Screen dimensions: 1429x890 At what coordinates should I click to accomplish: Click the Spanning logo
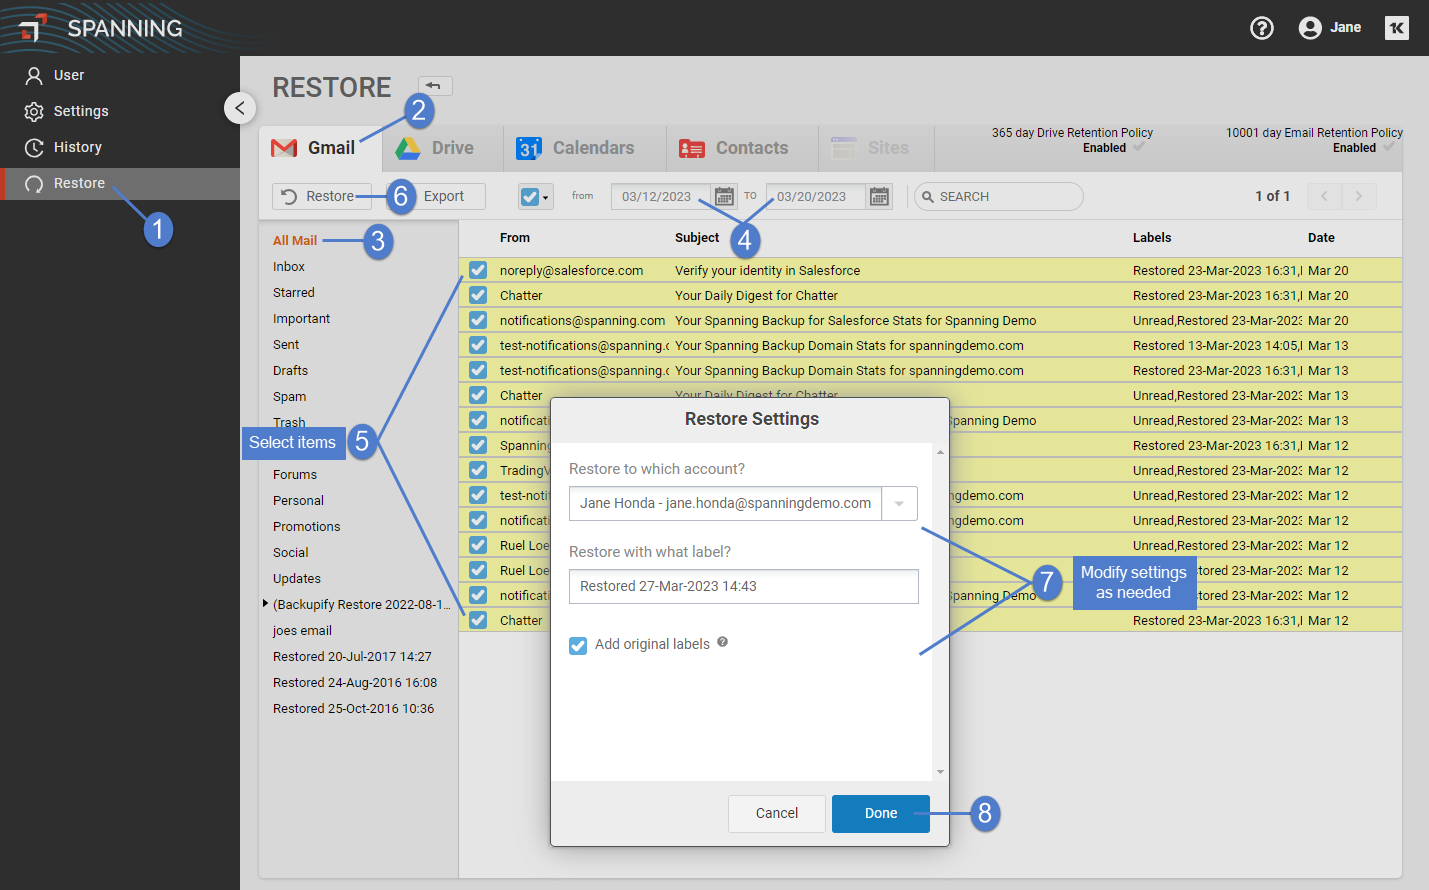point(100,28)
